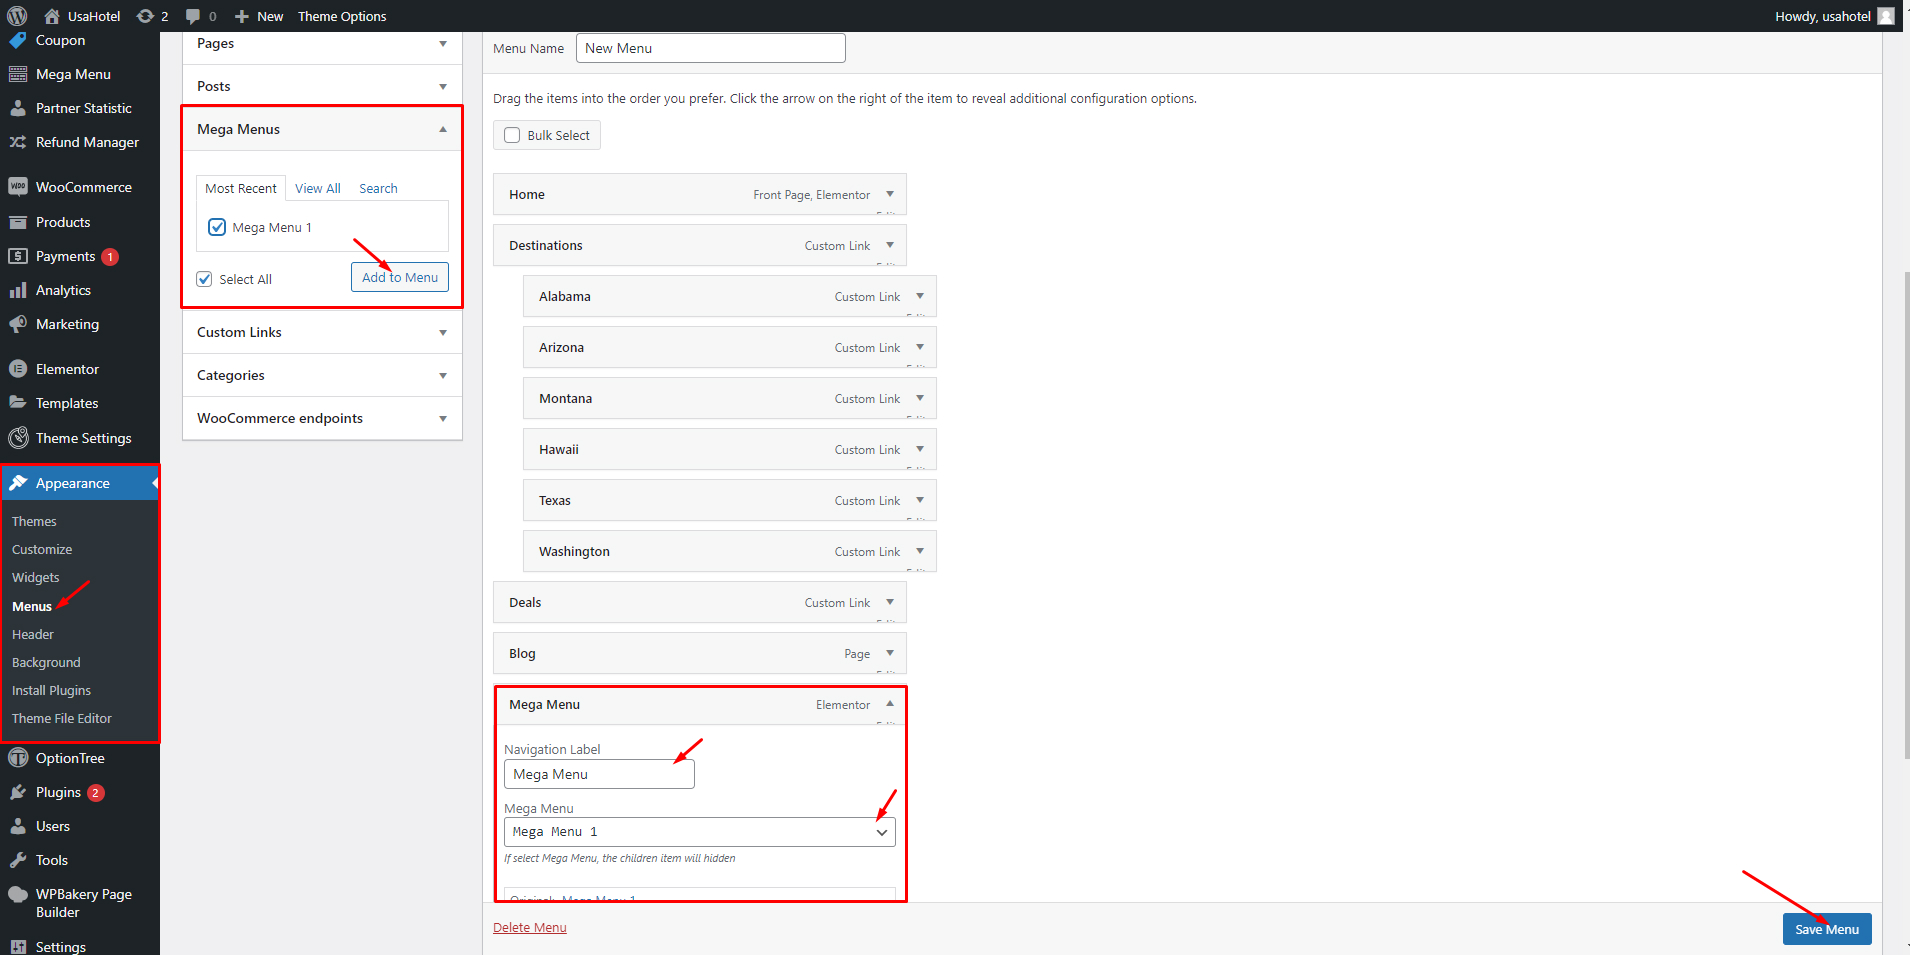
Task: Click the Coupon tag icon
Action: (x=18, y=40)
